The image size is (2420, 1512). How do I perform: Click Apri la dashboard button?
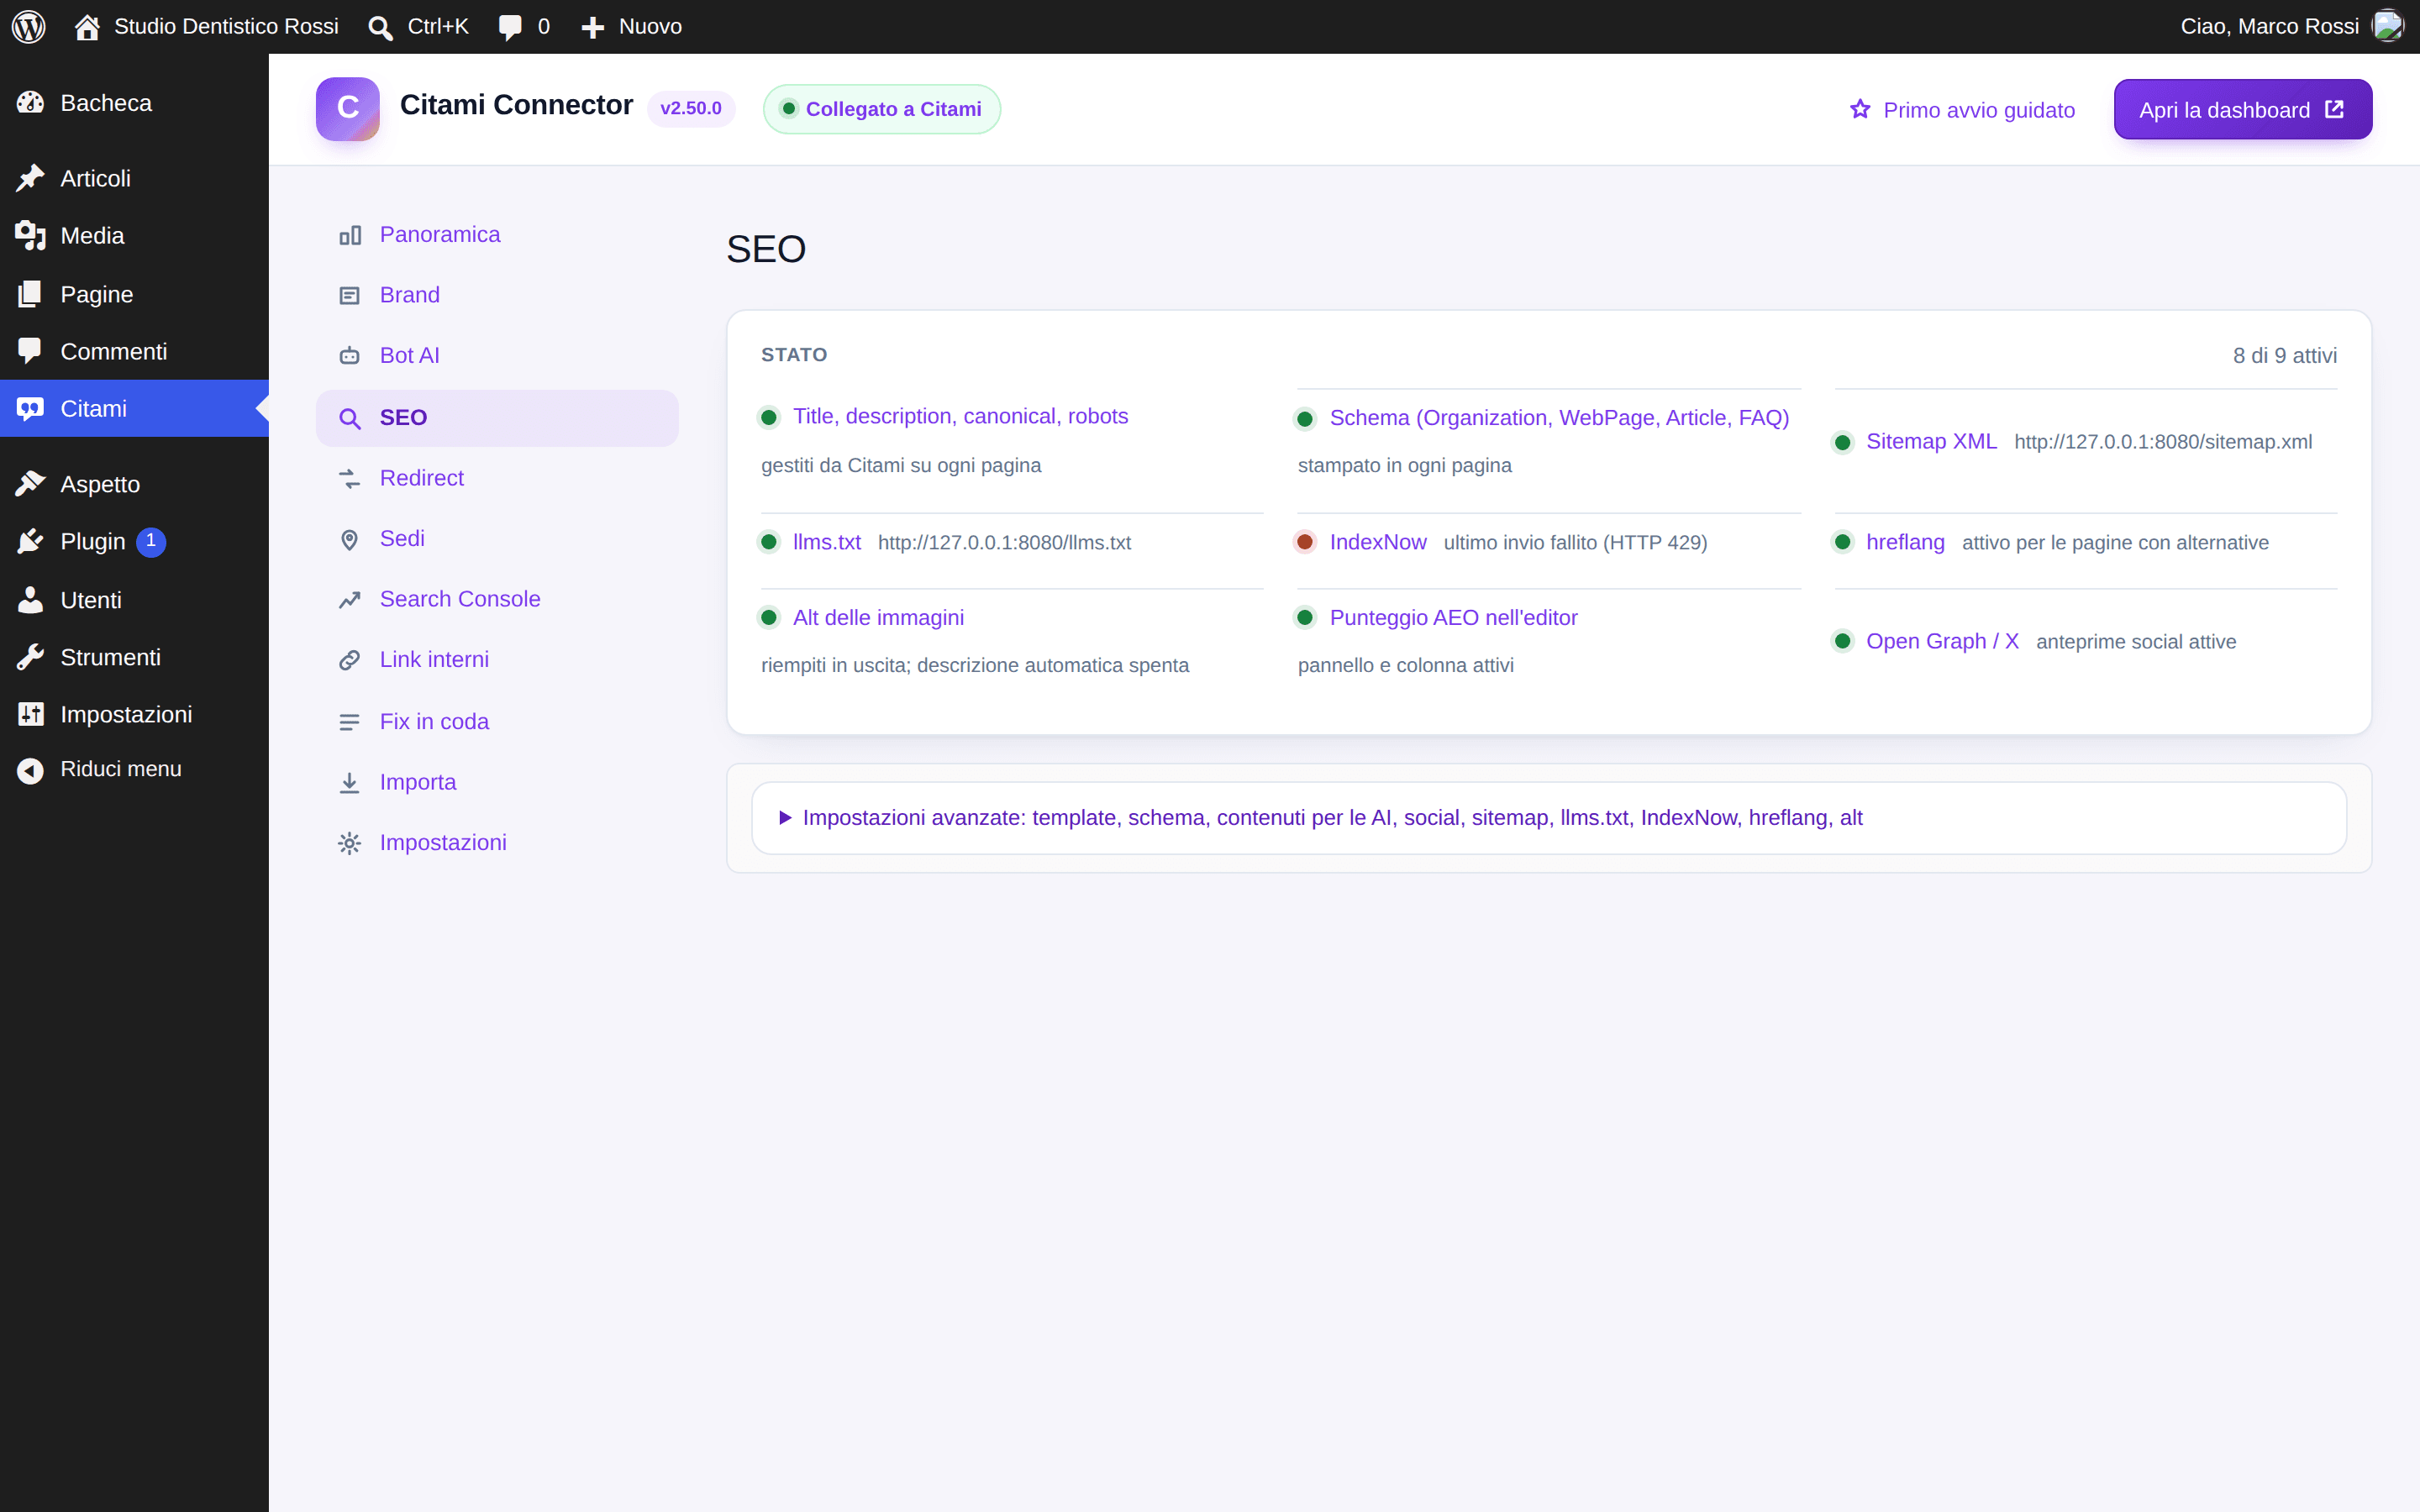pyautogui.click(x=2242, y=109)
